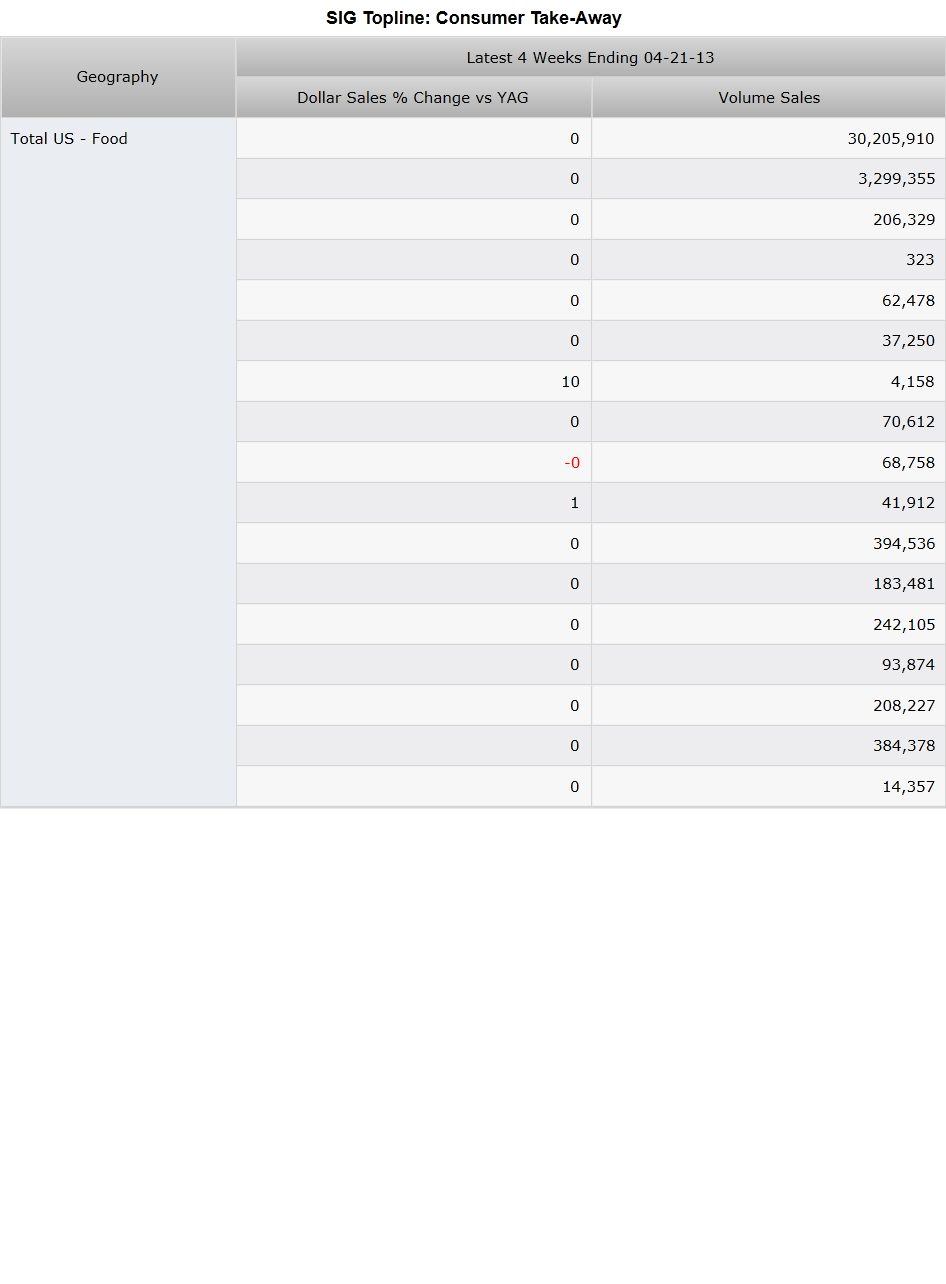The height and width of the screenshot is (1284, 946).
Task: Select the Latest 4 Weeks Ending 04-21-13 header
Action: (x=591, y=58)
